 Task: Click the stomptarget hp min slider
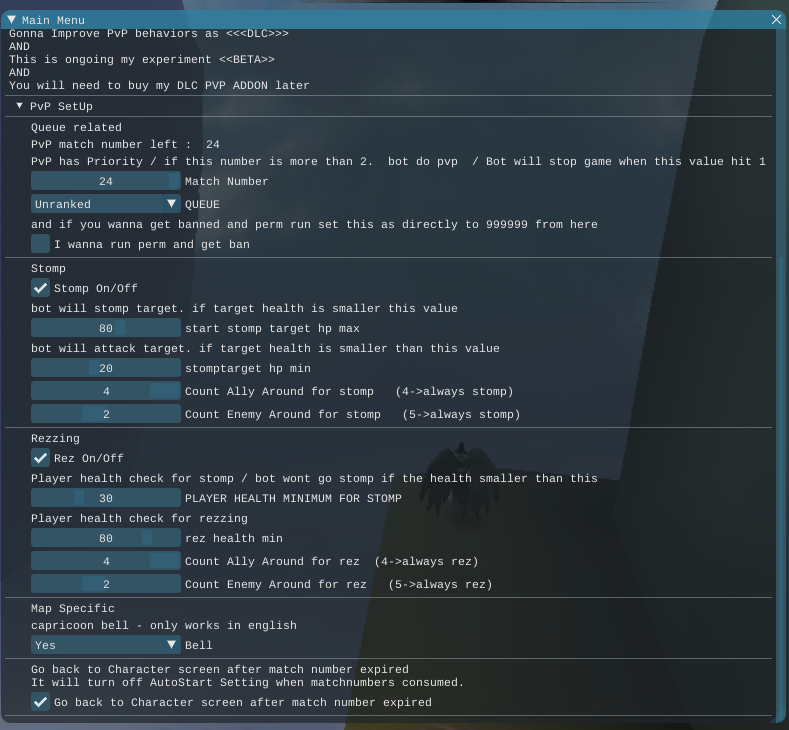pos(106,368)
